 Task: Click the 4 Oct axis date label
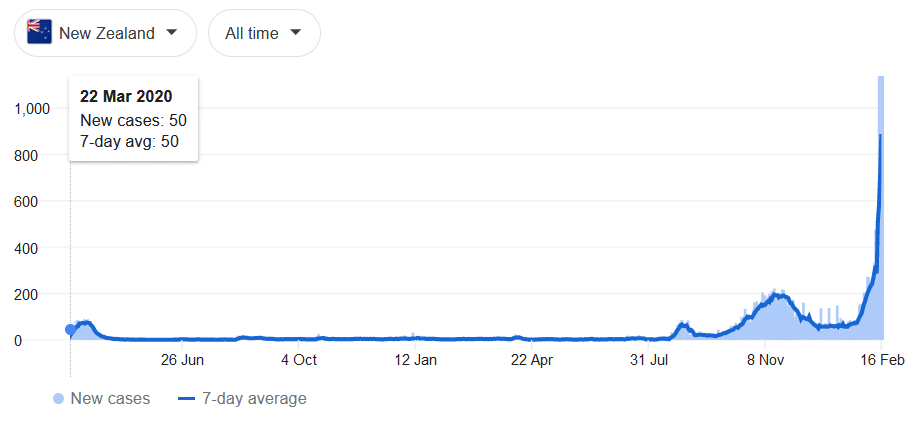[x=299, y=360]
